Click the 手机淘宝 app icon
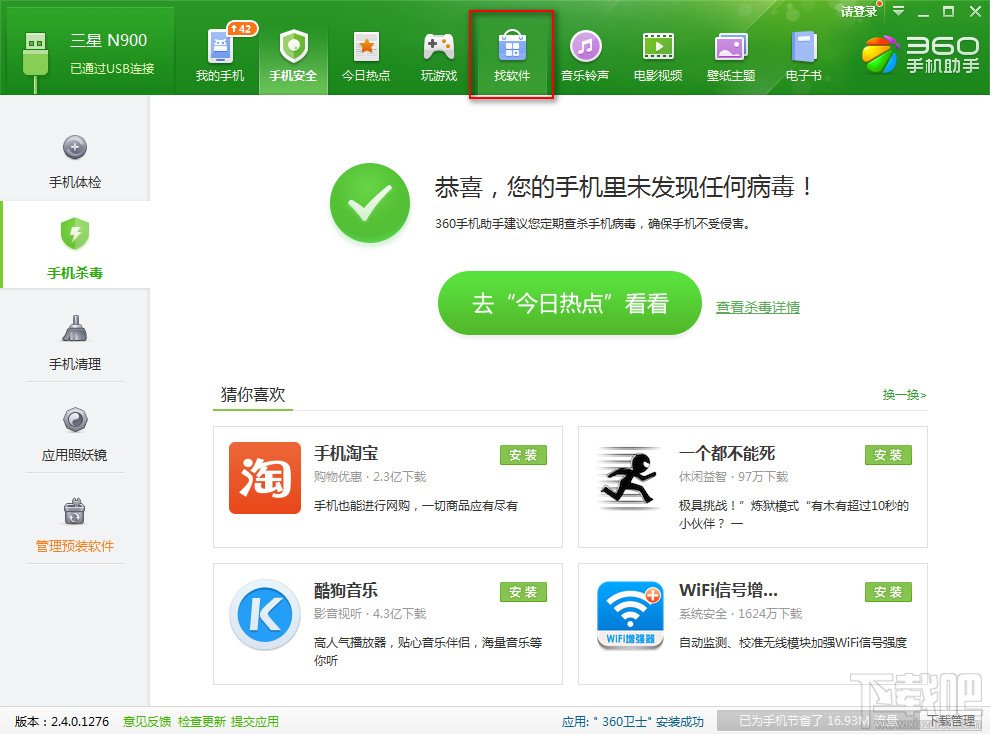 coord(265,478)
